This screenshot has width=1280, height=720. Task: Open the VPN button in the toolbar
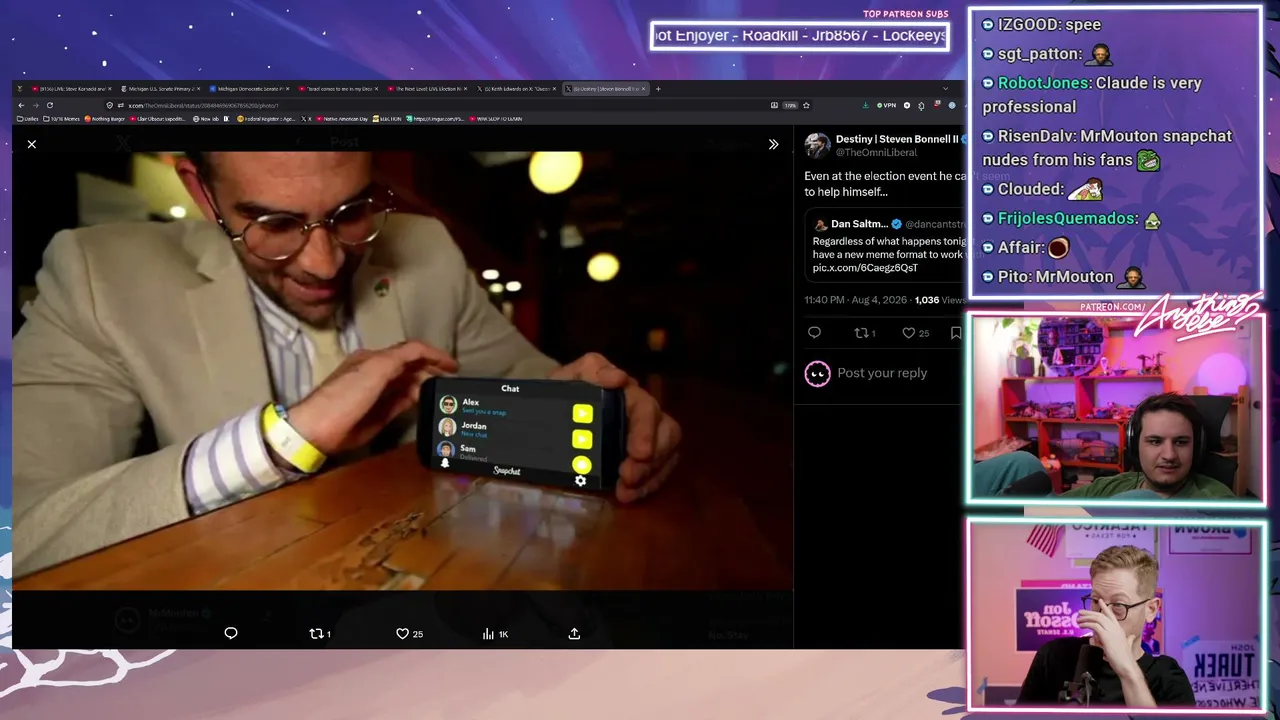(x=886, y=105)
